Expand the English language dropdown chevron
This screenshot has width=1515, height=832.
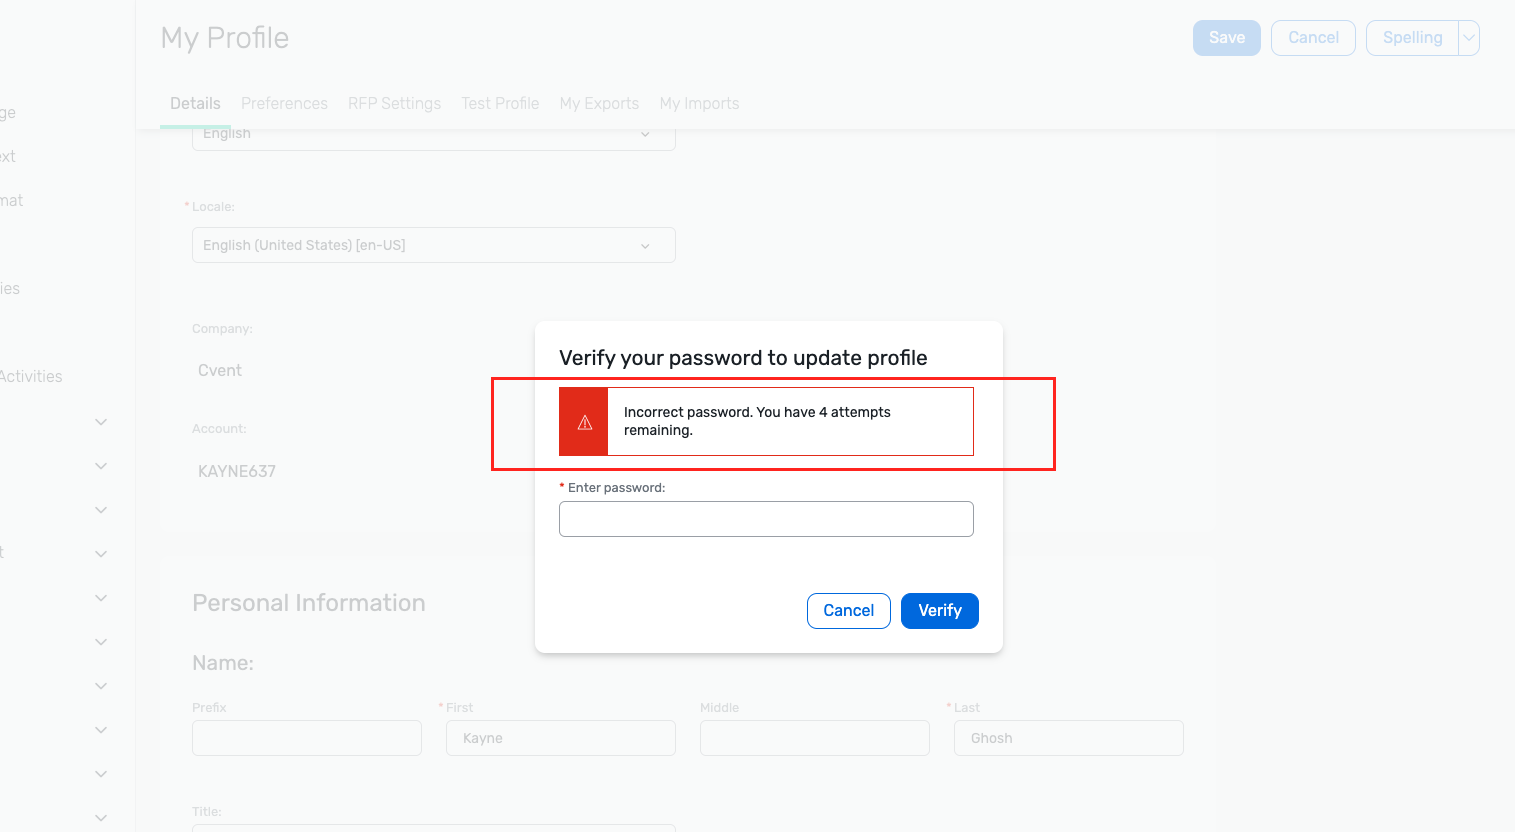click(645, 135)
